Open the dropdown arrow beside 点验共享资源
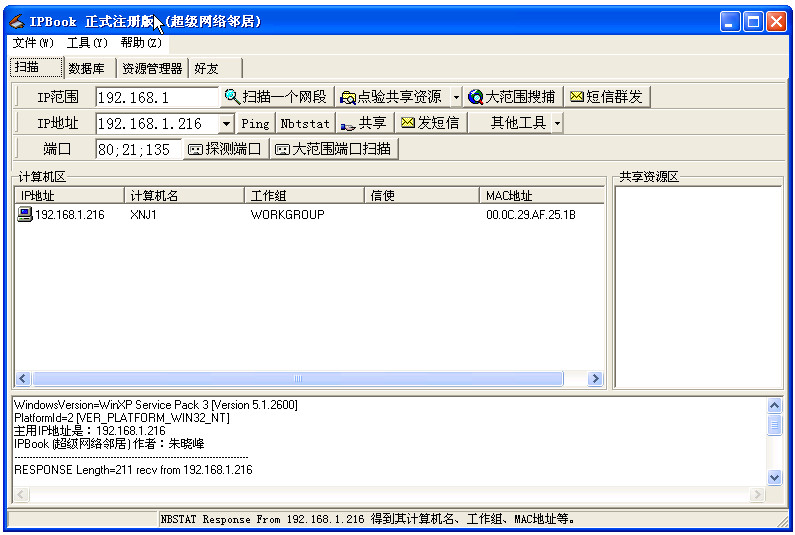 tap(456, 96)
